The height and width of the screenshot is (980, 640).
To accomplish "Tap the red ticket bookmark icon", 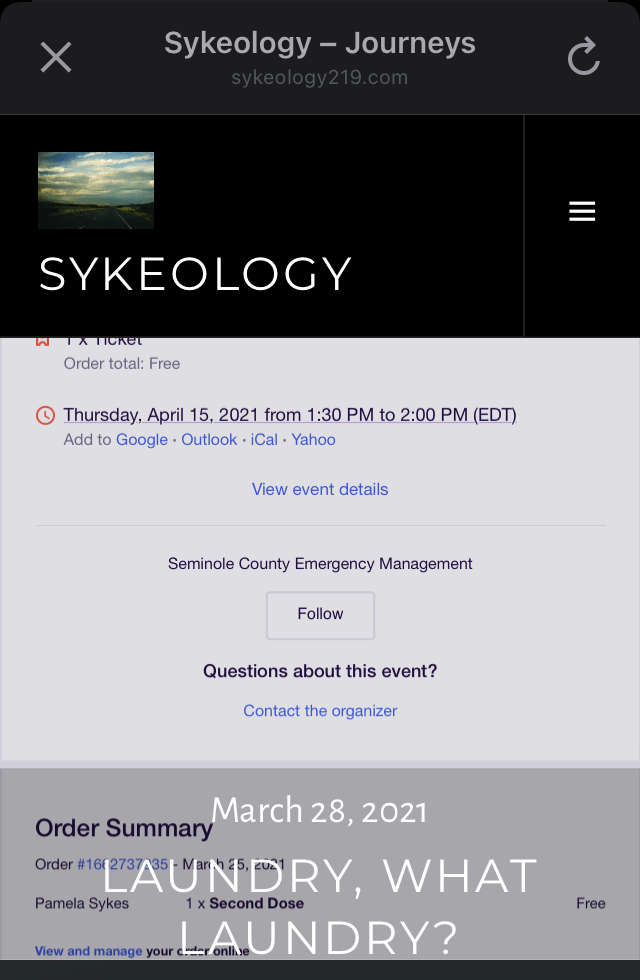I will [44, 341].
